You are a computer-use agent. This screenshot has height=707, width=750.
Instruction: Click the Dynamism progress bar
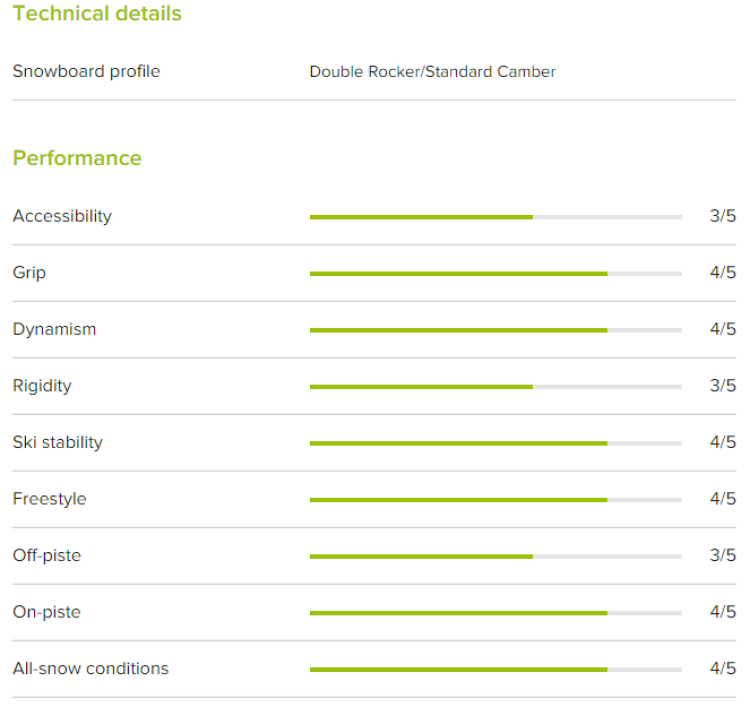point(495,330)
